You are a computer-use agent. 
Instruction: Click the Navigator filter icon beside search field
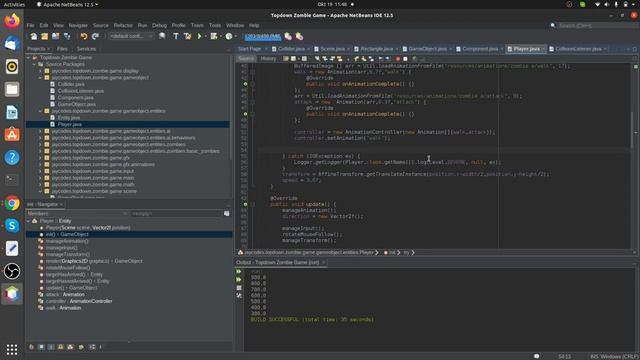pos(227,213)
